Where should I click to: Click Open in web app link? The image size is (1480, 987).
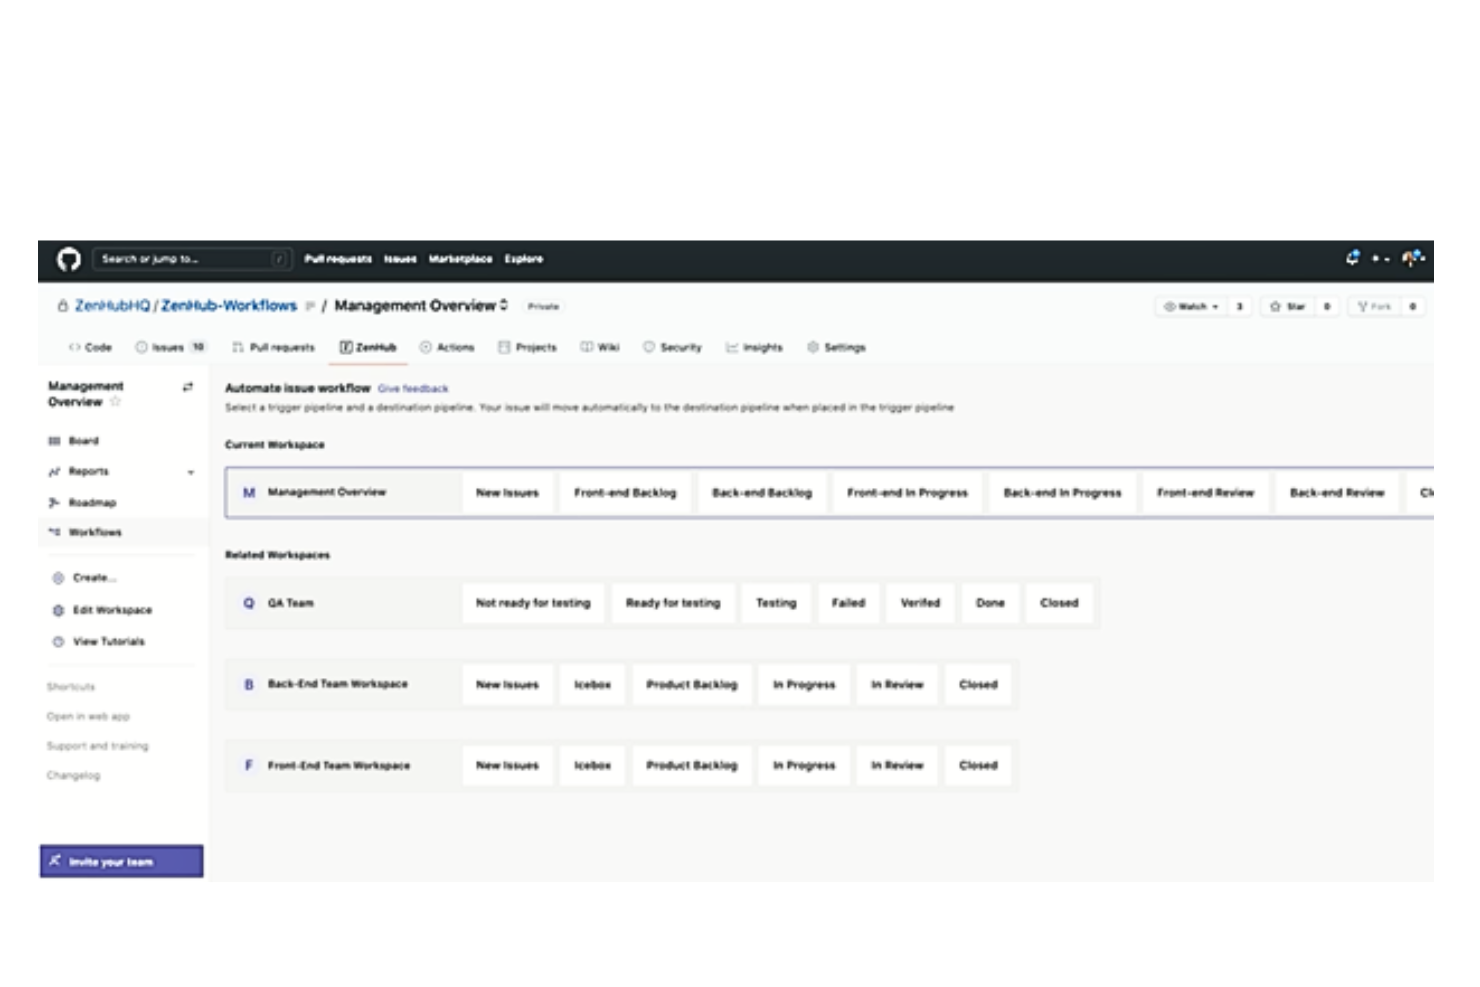coord(88,717)
